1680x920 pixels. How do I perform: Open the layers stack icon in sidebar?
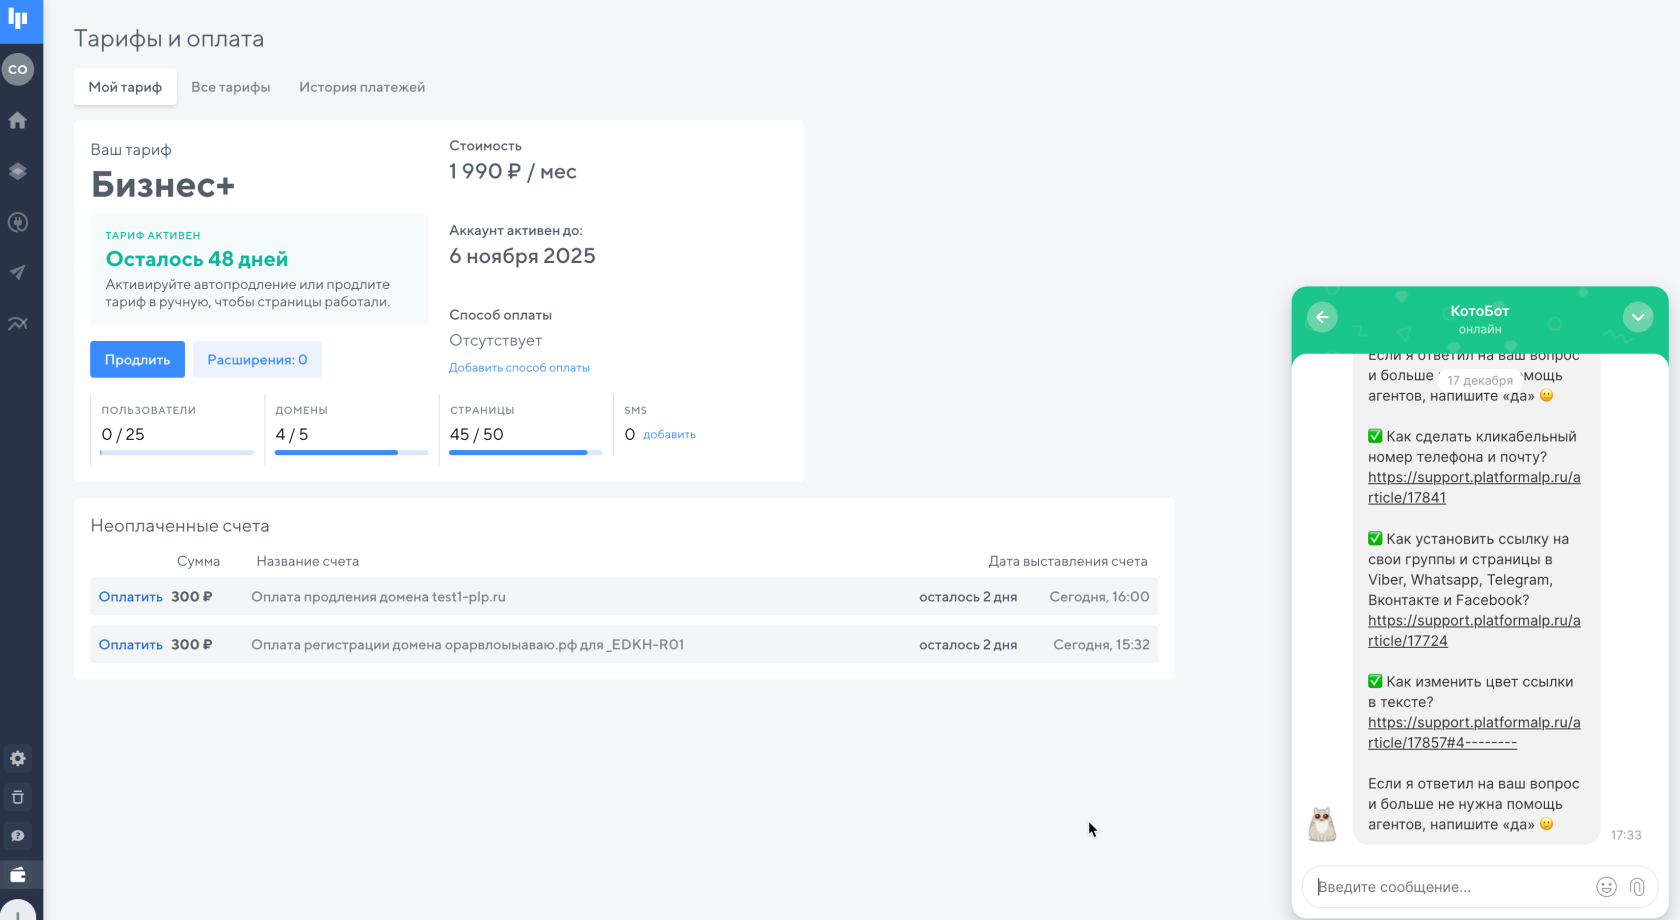click(18, 171)
